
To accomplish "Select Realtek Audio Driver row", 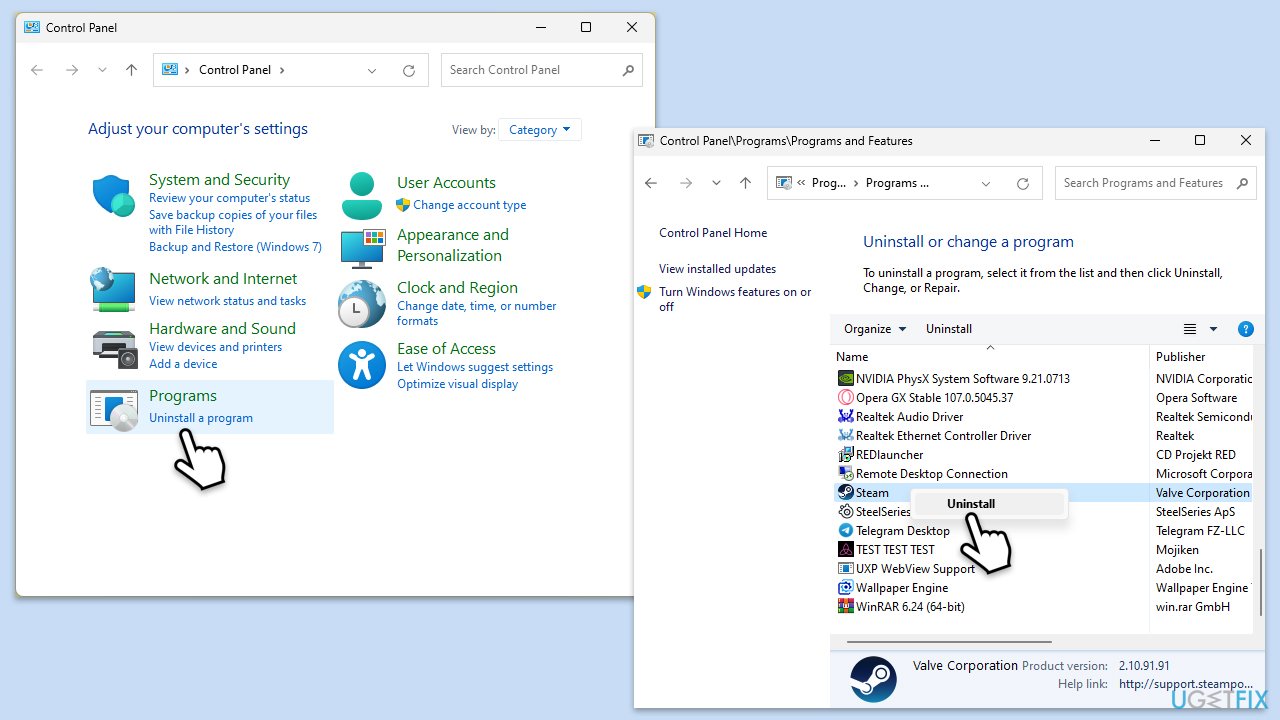I will click(1043, 416).
